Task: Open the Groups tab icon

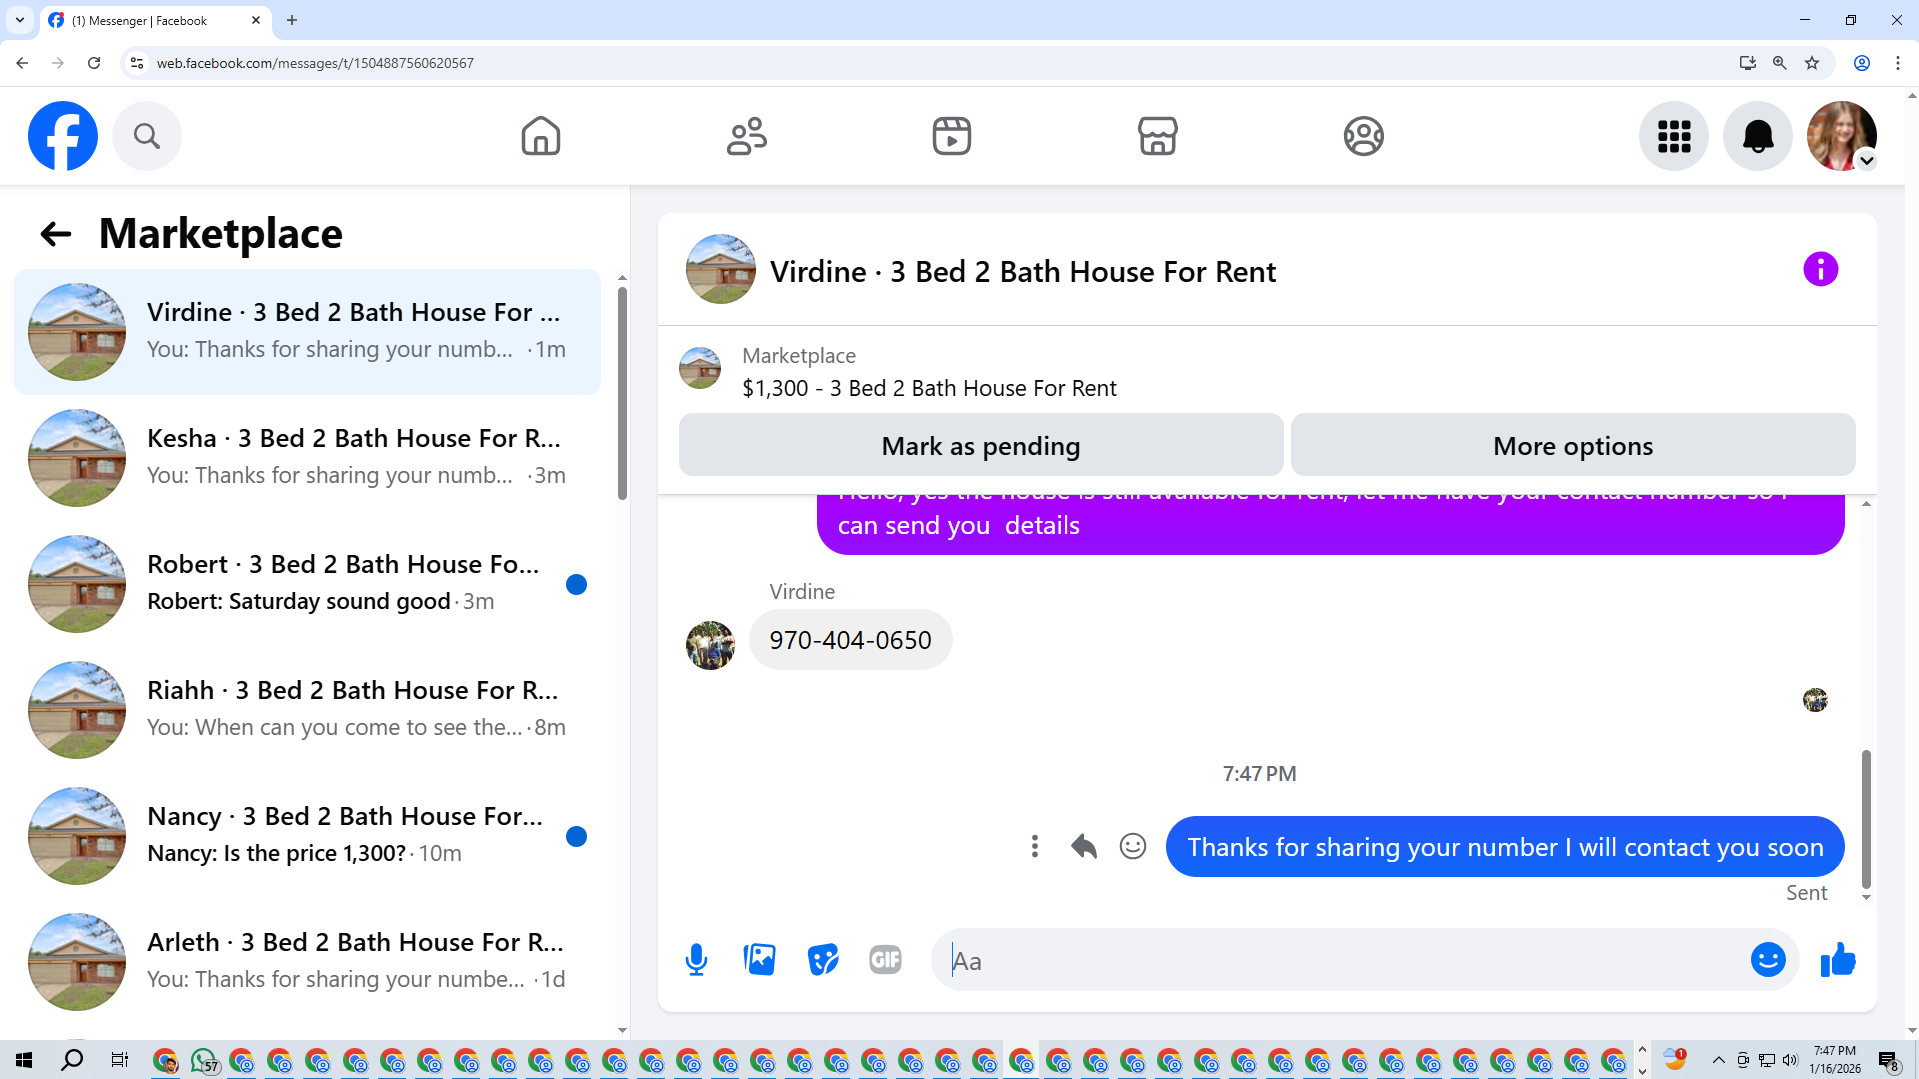Action: coord(1364,136)
